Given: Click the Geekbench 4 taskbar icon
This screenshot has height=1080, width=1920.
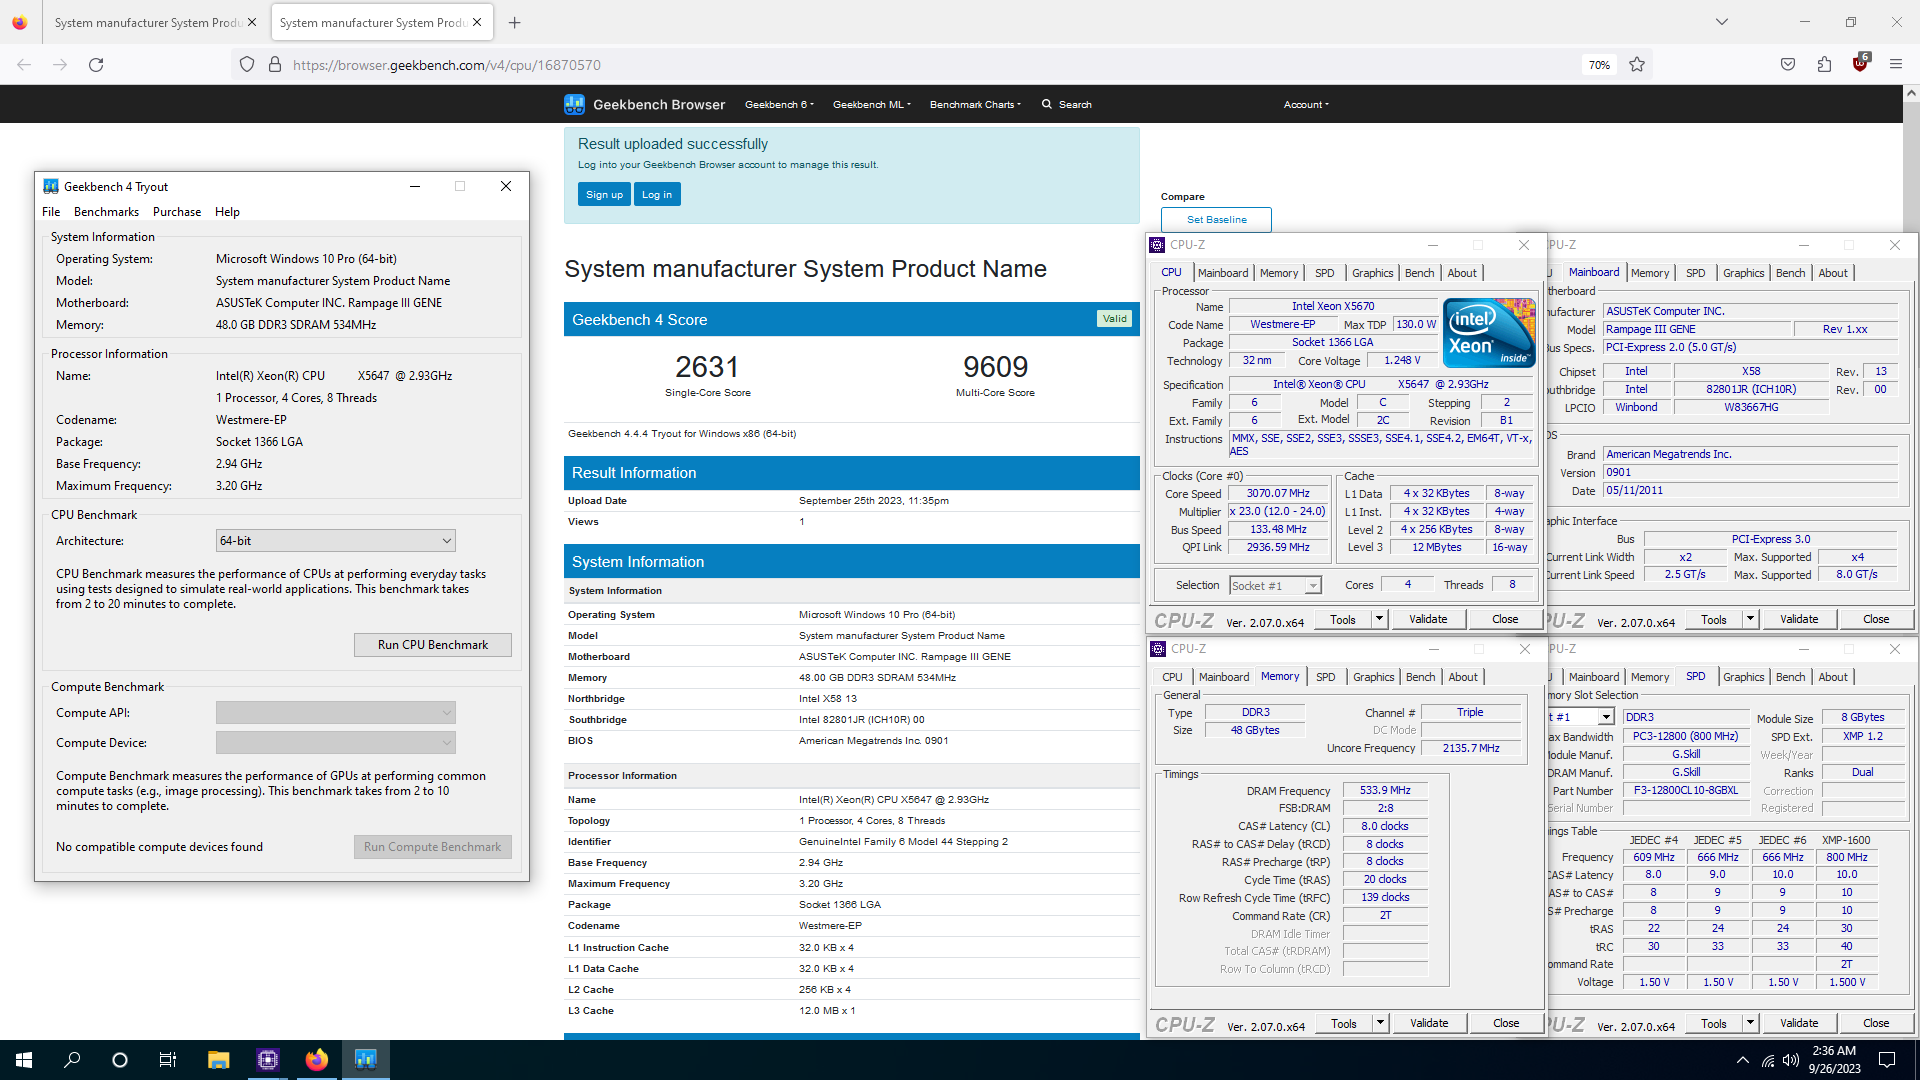Looking at the screenshot, I should [365, 1060].
